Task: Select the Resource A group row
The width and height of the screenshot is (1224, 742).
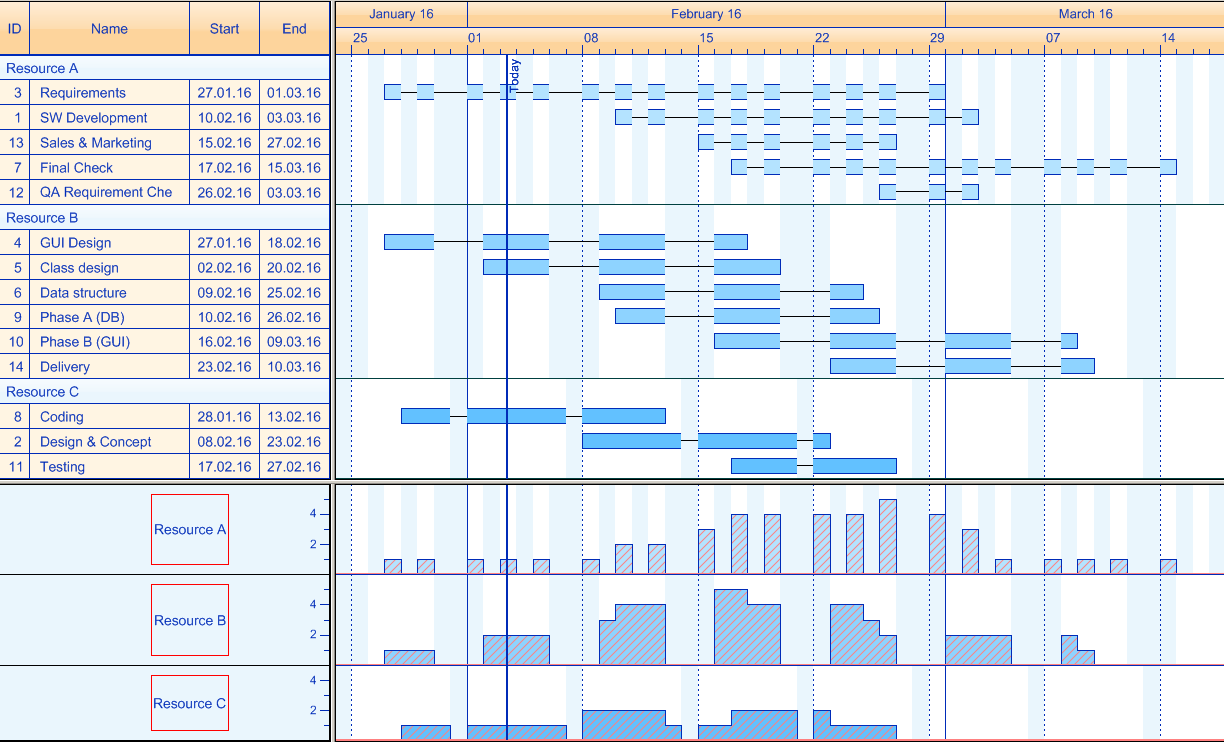Action: [x=165, y=68]
